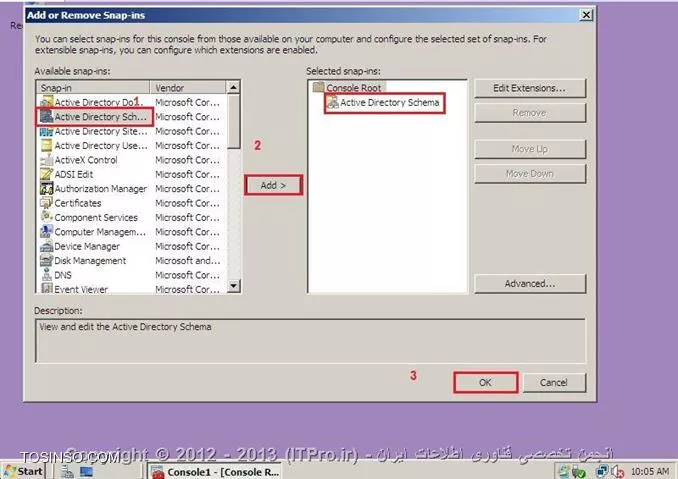Click the Show Desktop quick launch icon
This screenshot has width=678, height=479.
[x=86, y=472]
